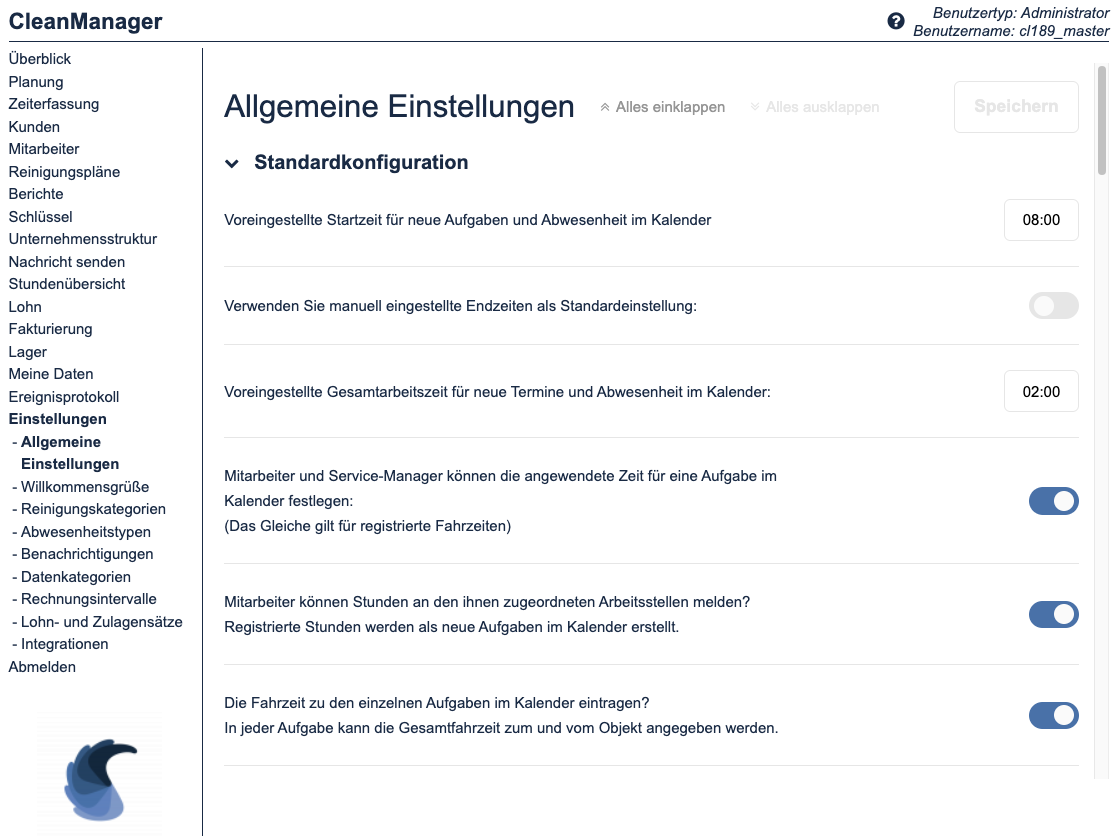Open Fakturierung
Screen dimensions: 1111x836
click(x=50, y=329)
